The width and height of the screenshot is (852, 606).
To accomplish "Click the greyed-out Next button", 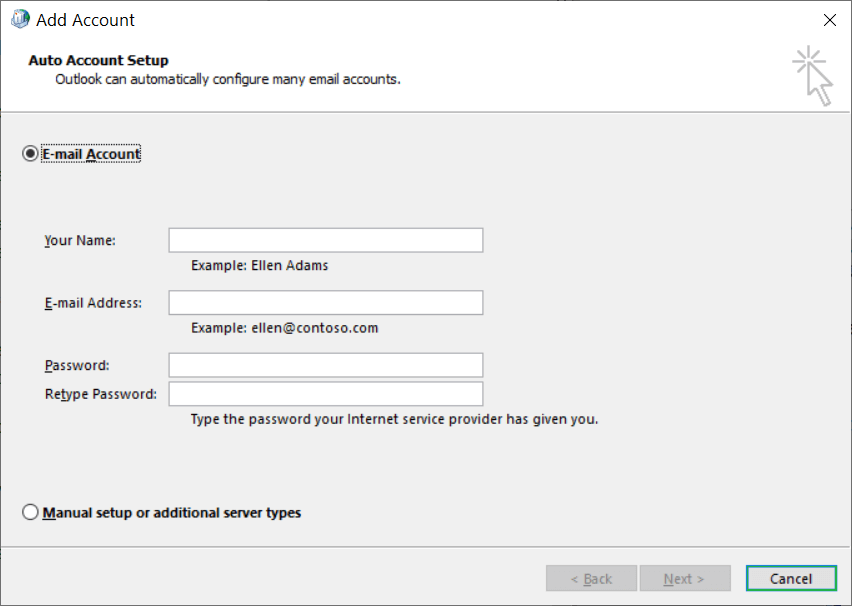I will click(685, 578).
